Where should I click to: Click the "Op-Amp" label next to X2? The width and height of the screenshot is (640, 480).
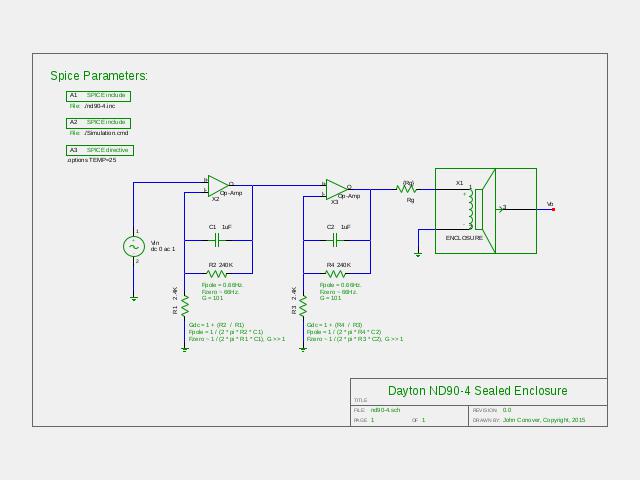click(x=231, y=193)
